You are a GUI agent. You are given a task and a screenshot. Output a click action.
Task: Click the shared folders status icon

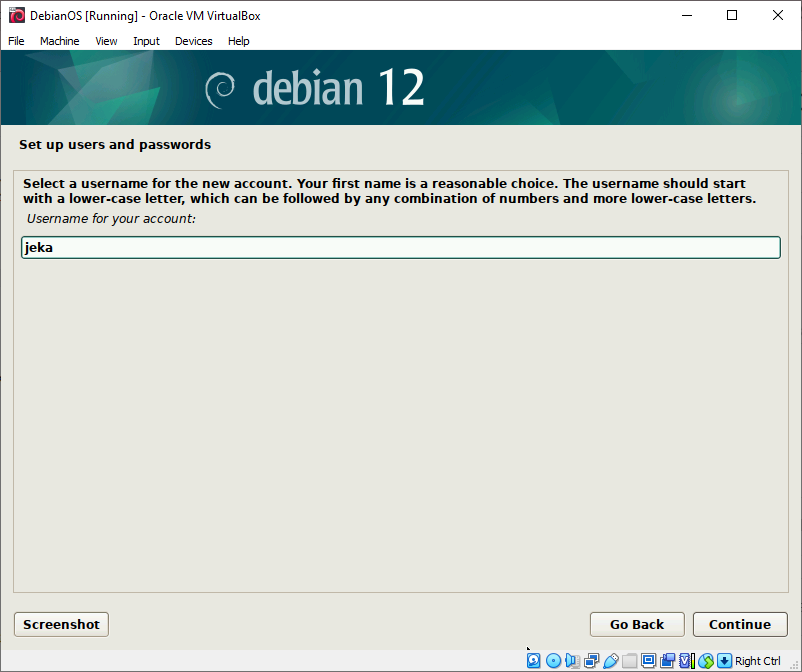(630, 661)
